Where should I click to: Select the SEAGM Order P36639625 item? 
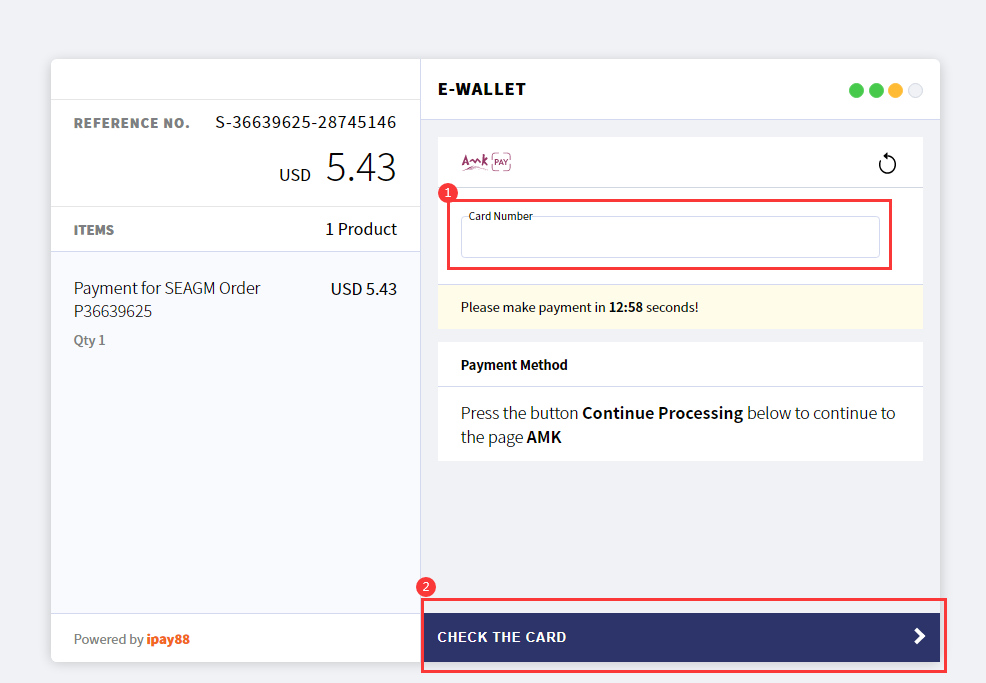pos(167,299)
